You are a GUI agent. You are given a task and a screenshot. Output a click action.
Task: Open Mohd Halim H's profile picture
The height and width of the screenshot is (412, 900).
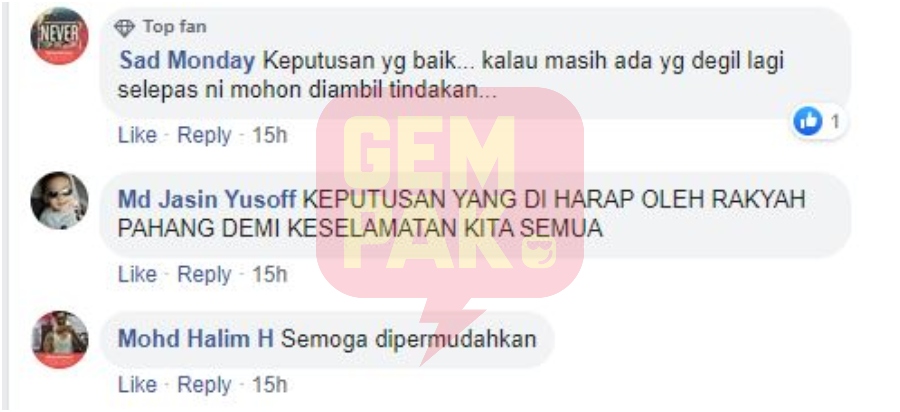[60, 339]
